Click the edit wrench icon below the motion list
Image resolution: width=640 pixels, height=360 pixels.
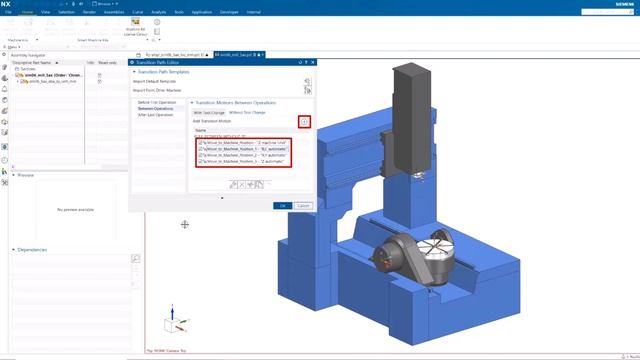233,185
